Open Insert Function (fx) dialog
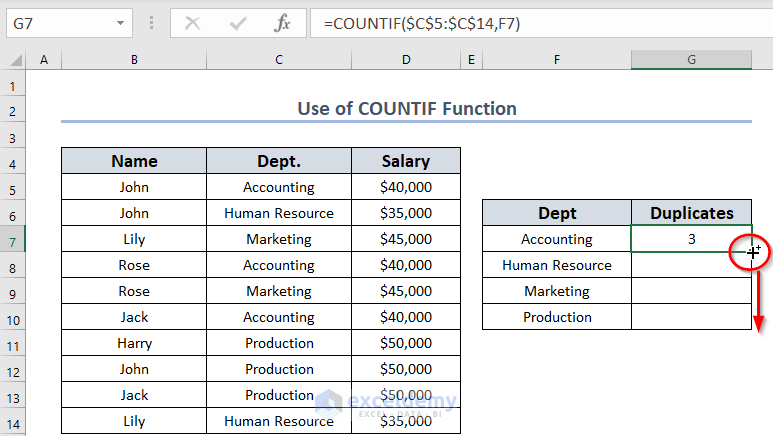The width and height of the screenshot is (773, 436). 282,22
